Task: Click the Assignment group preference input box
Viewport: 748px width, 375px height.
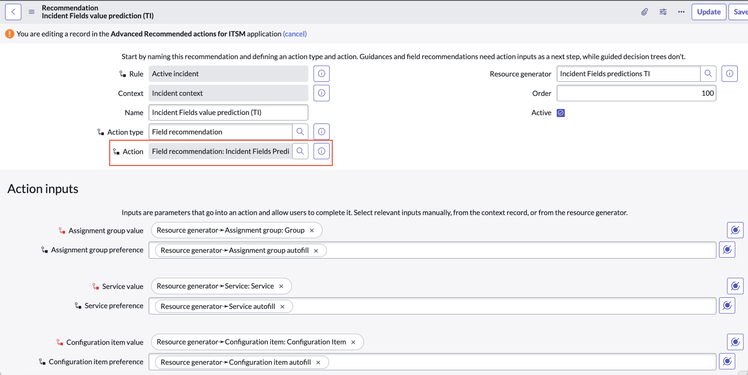Action: [432, 250]
